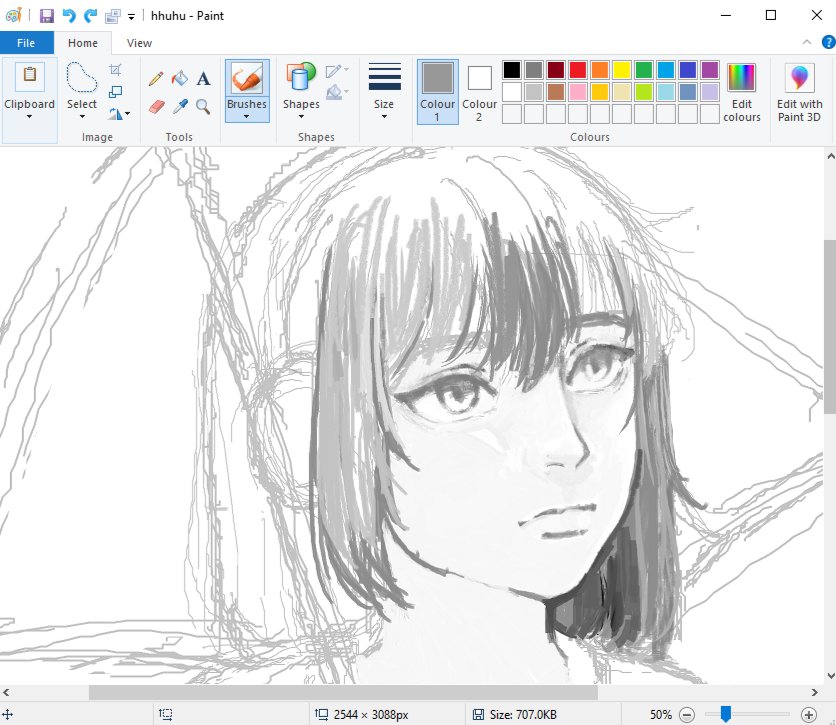Select the Pencil tool
This screenshot has height=725, width=836.
coord(155,77)
